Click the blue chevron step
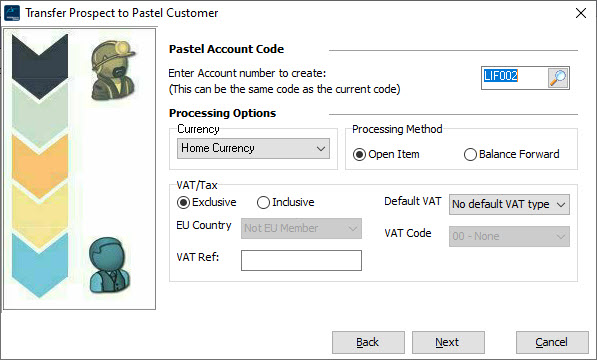597x360 pixels. pyautogui.click(x=40, y=265)
